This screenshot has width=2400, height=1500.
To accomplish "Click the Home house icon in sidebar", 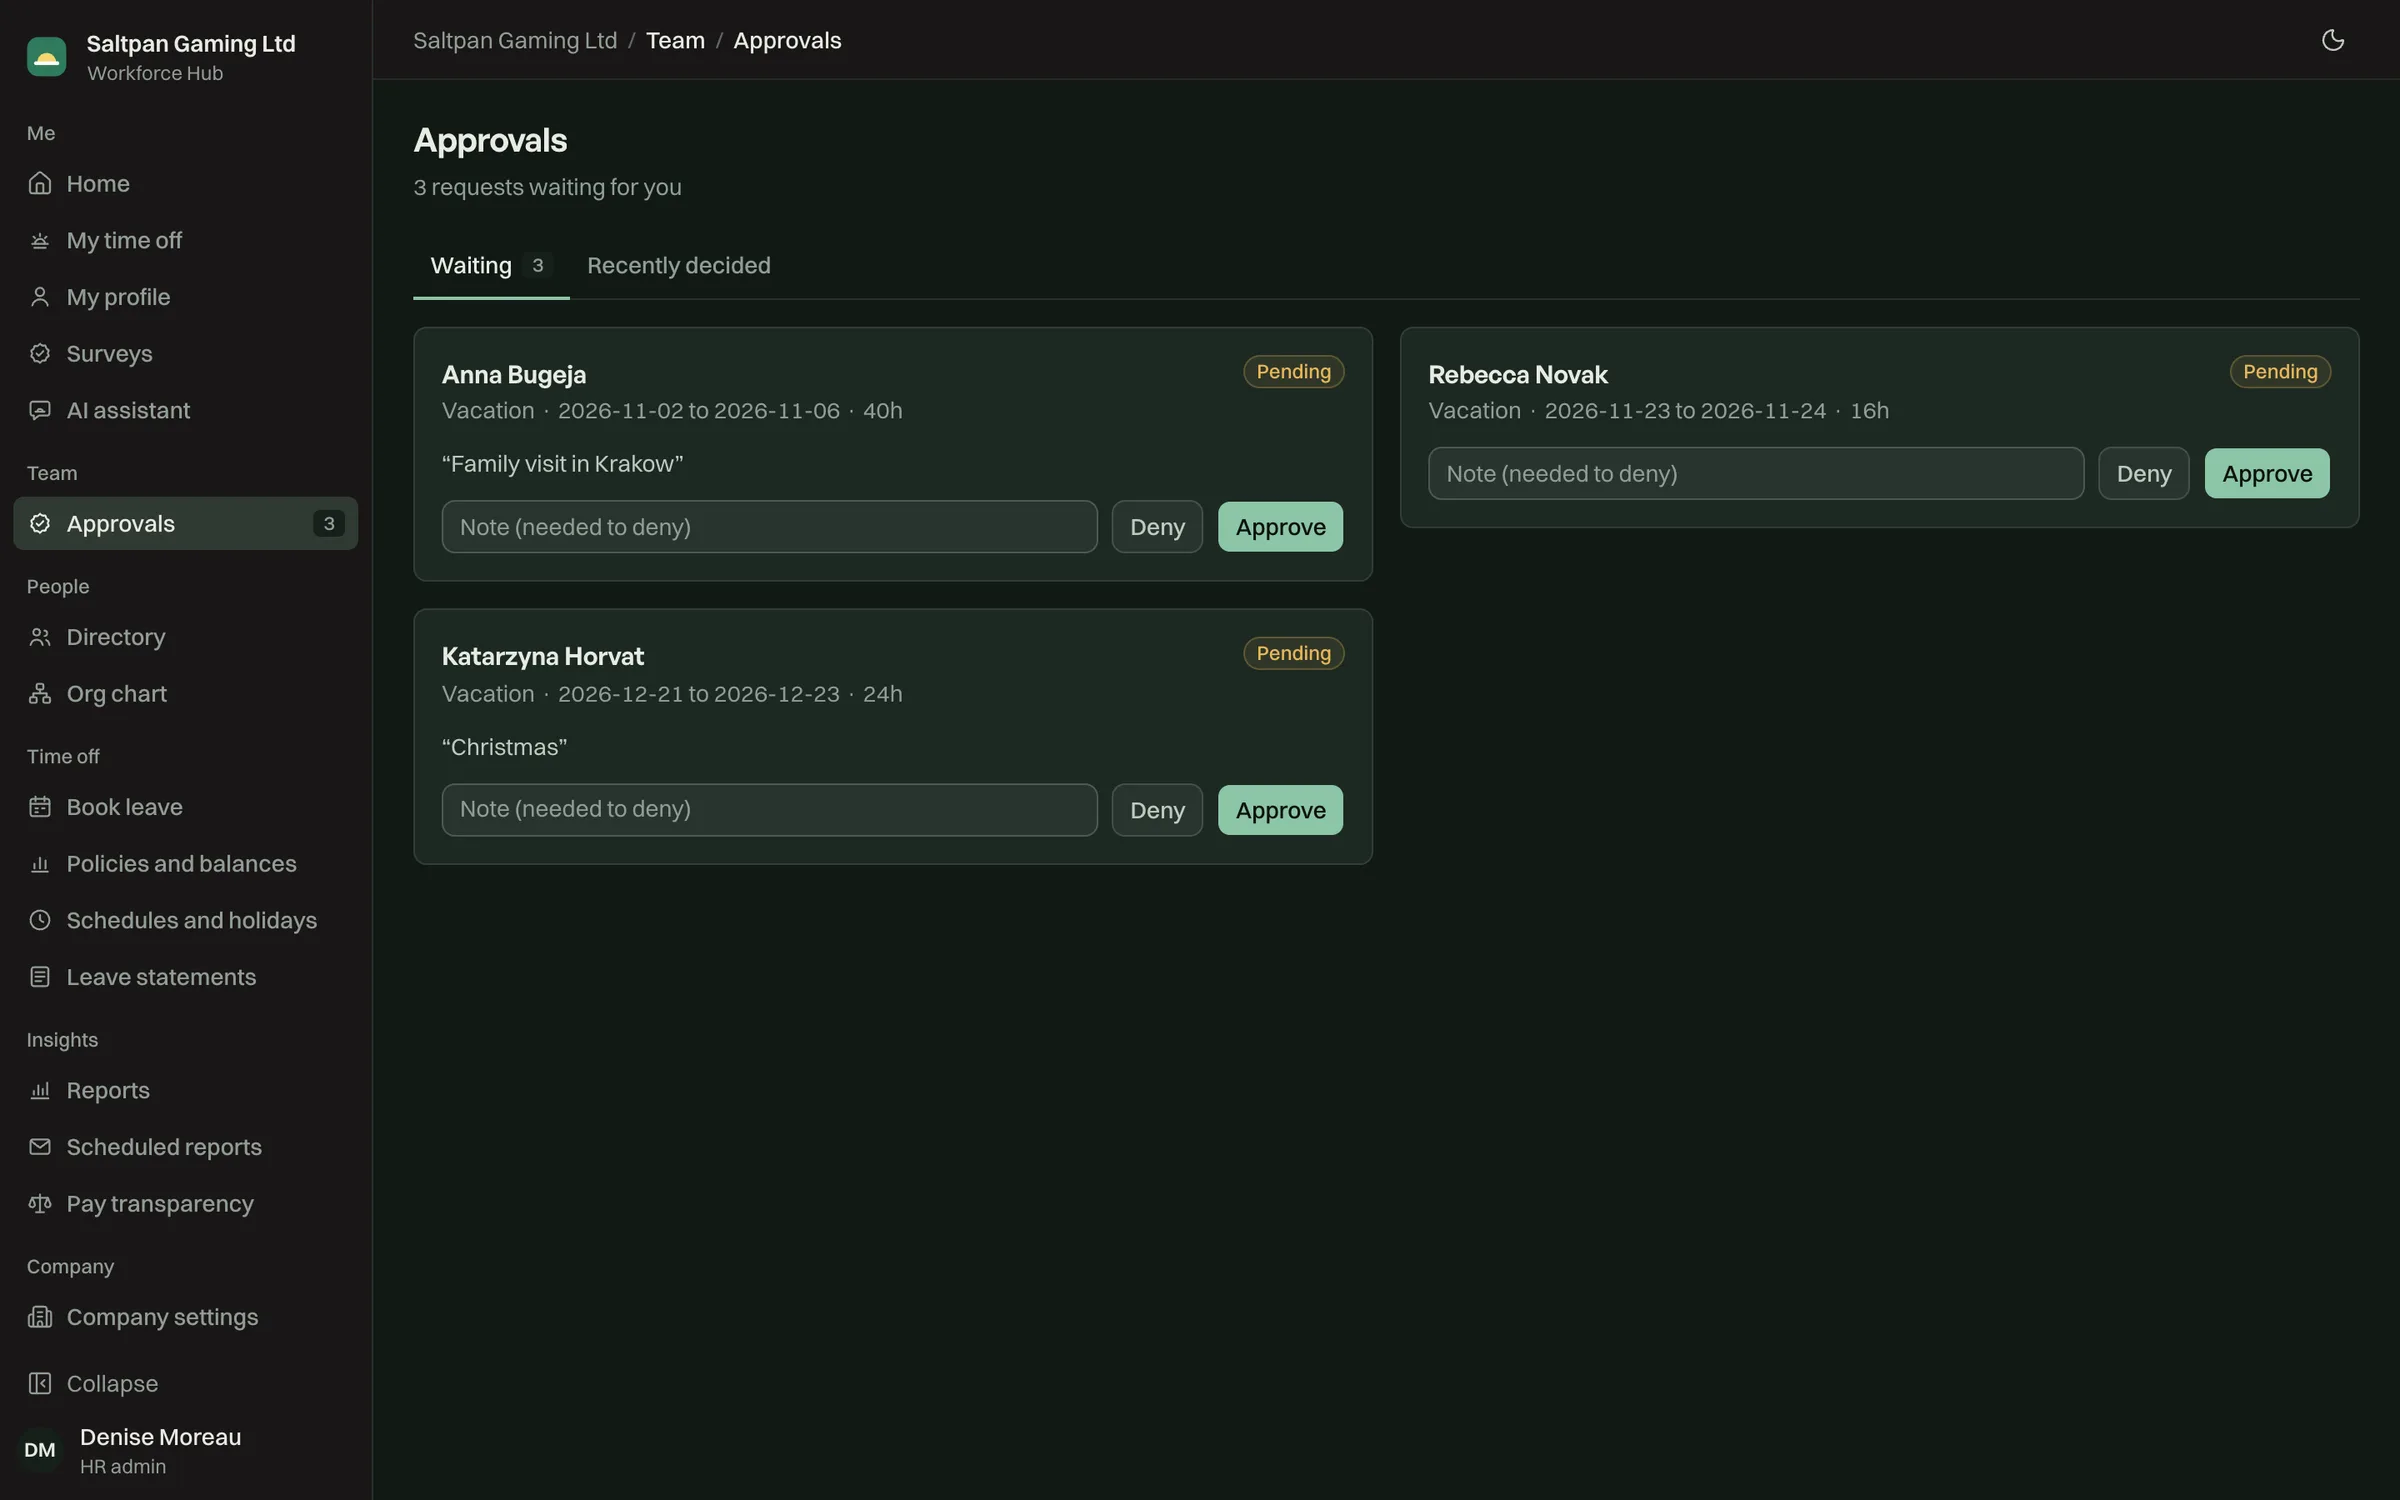I will pos(40,183).
